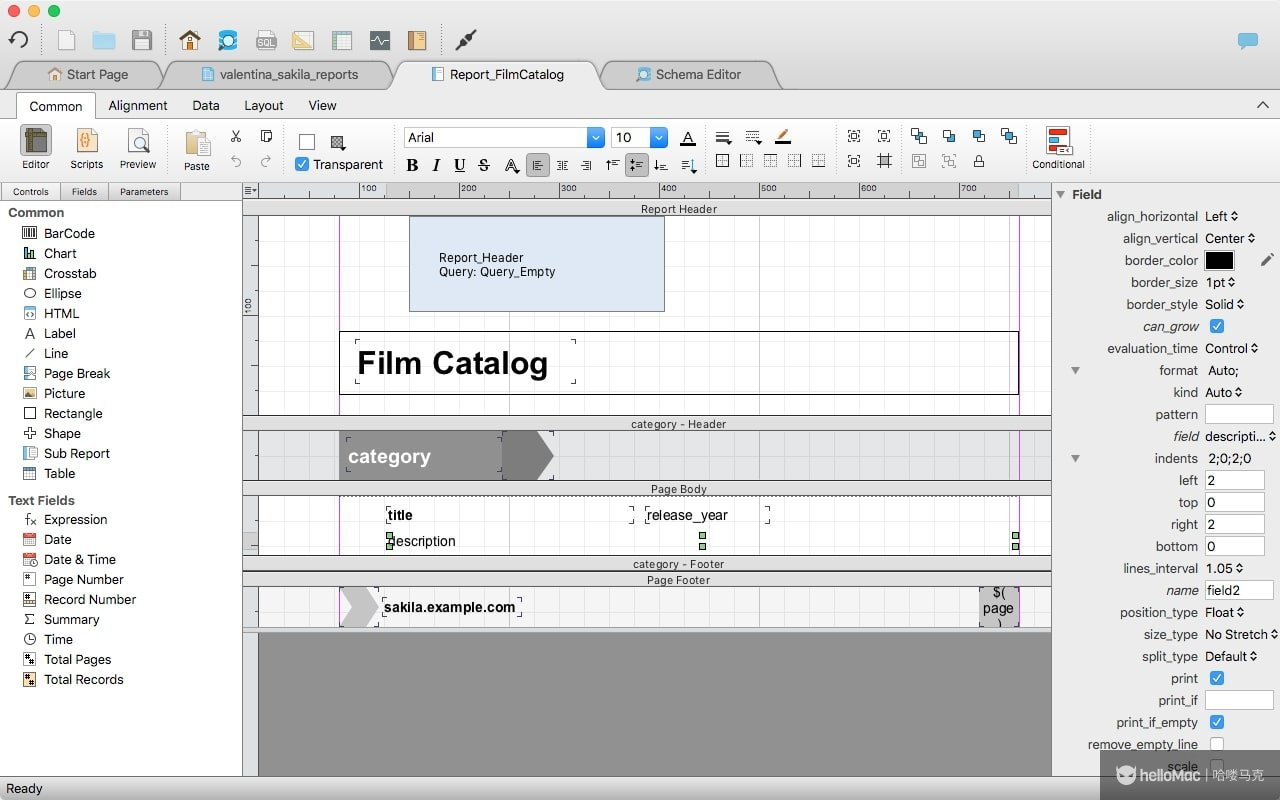
Task: Collapse the indents property group
Action: [1076, 458]
